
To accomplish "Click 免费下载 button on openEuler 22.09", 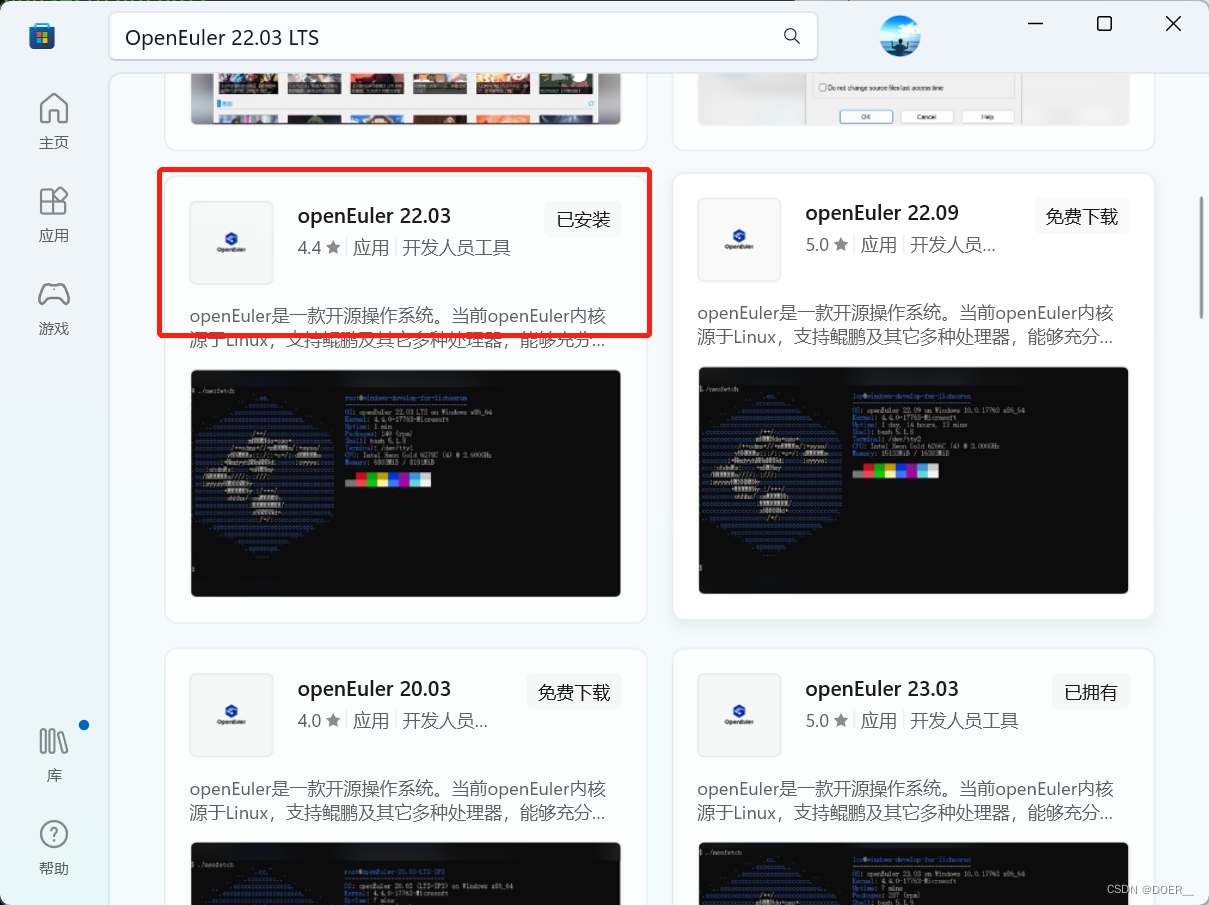I will pyautogui.click(x=1081, y=216).
